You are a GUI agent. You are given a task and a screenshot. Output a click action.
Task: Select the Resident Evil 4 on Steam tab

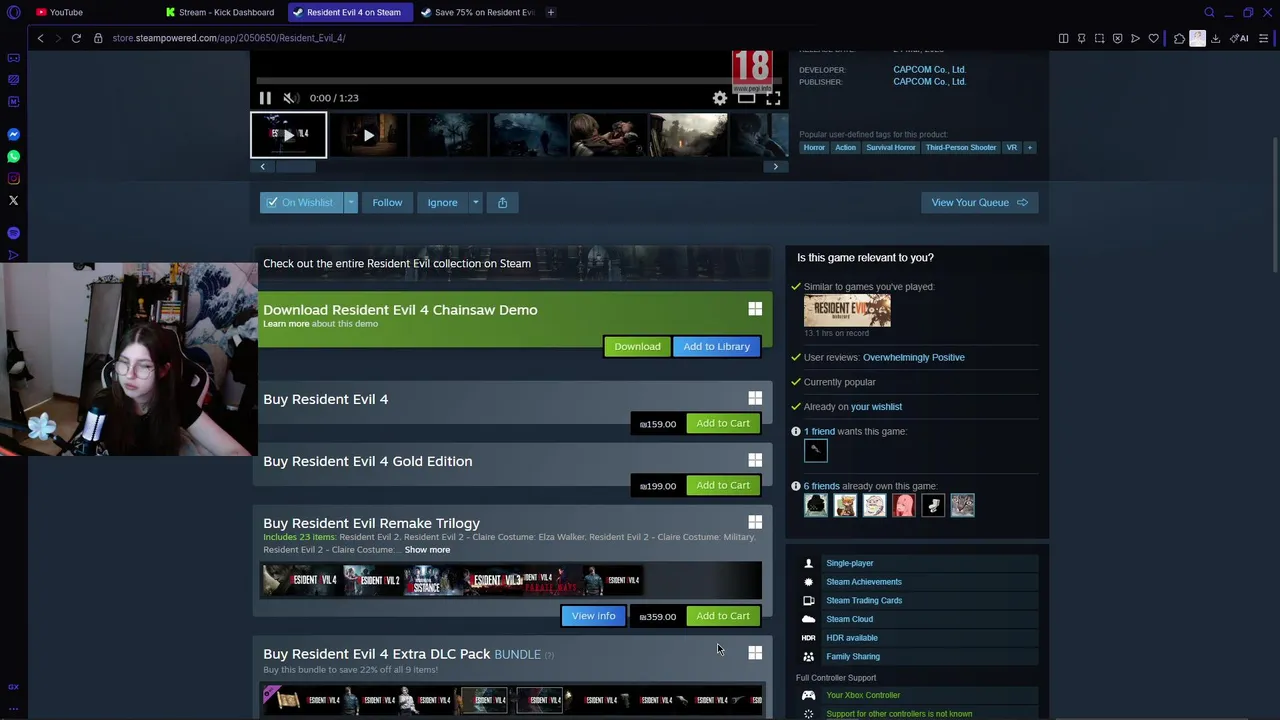[x=348, y=12]
